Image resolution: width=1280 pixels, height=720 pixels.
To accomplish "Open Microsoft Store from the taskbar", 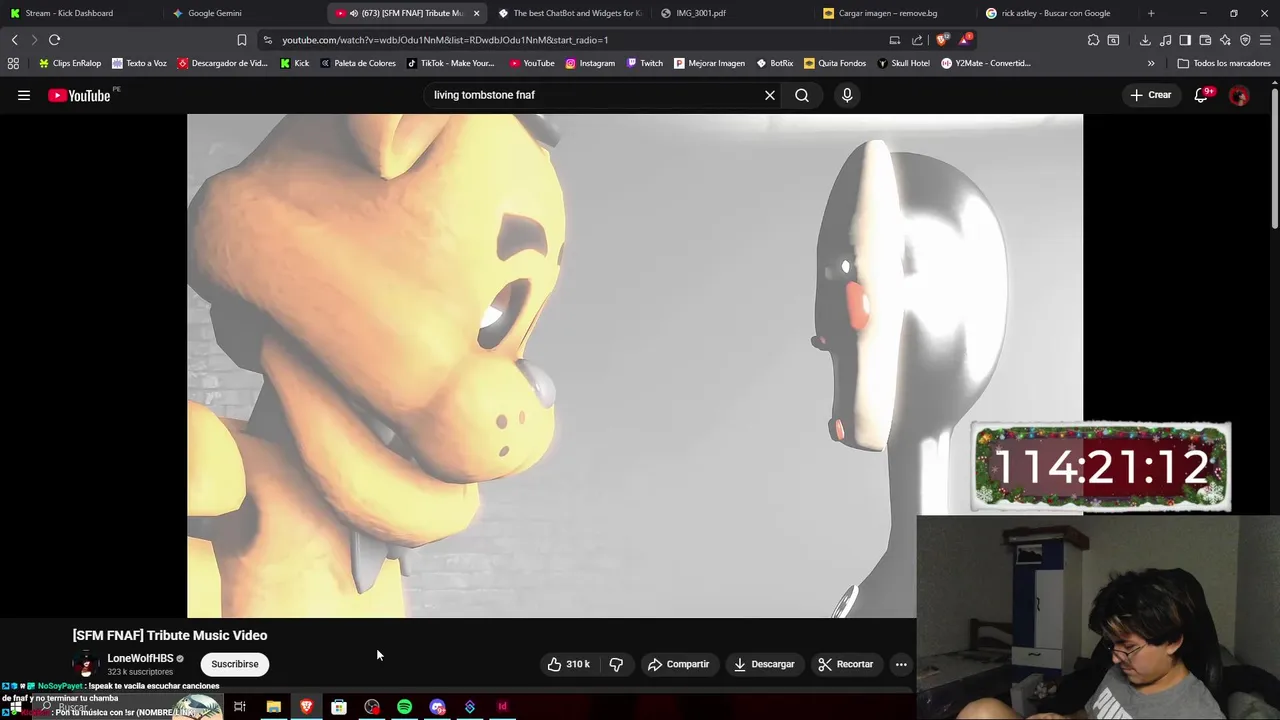I will point(339,707).
